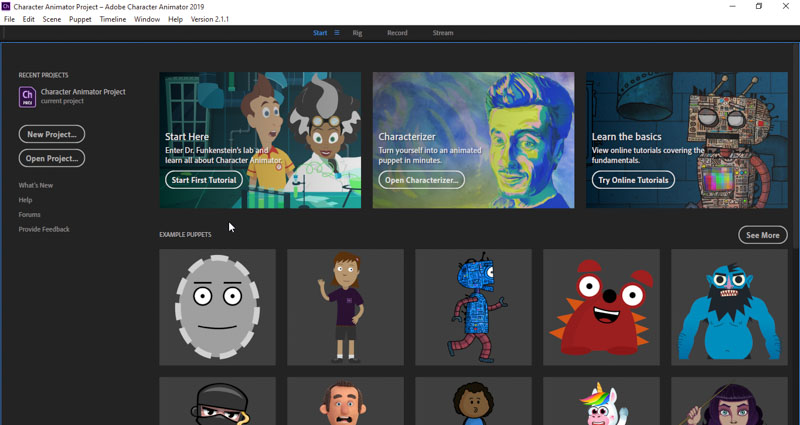
Task: Open the What's New link
Action: tap(36, 185)
